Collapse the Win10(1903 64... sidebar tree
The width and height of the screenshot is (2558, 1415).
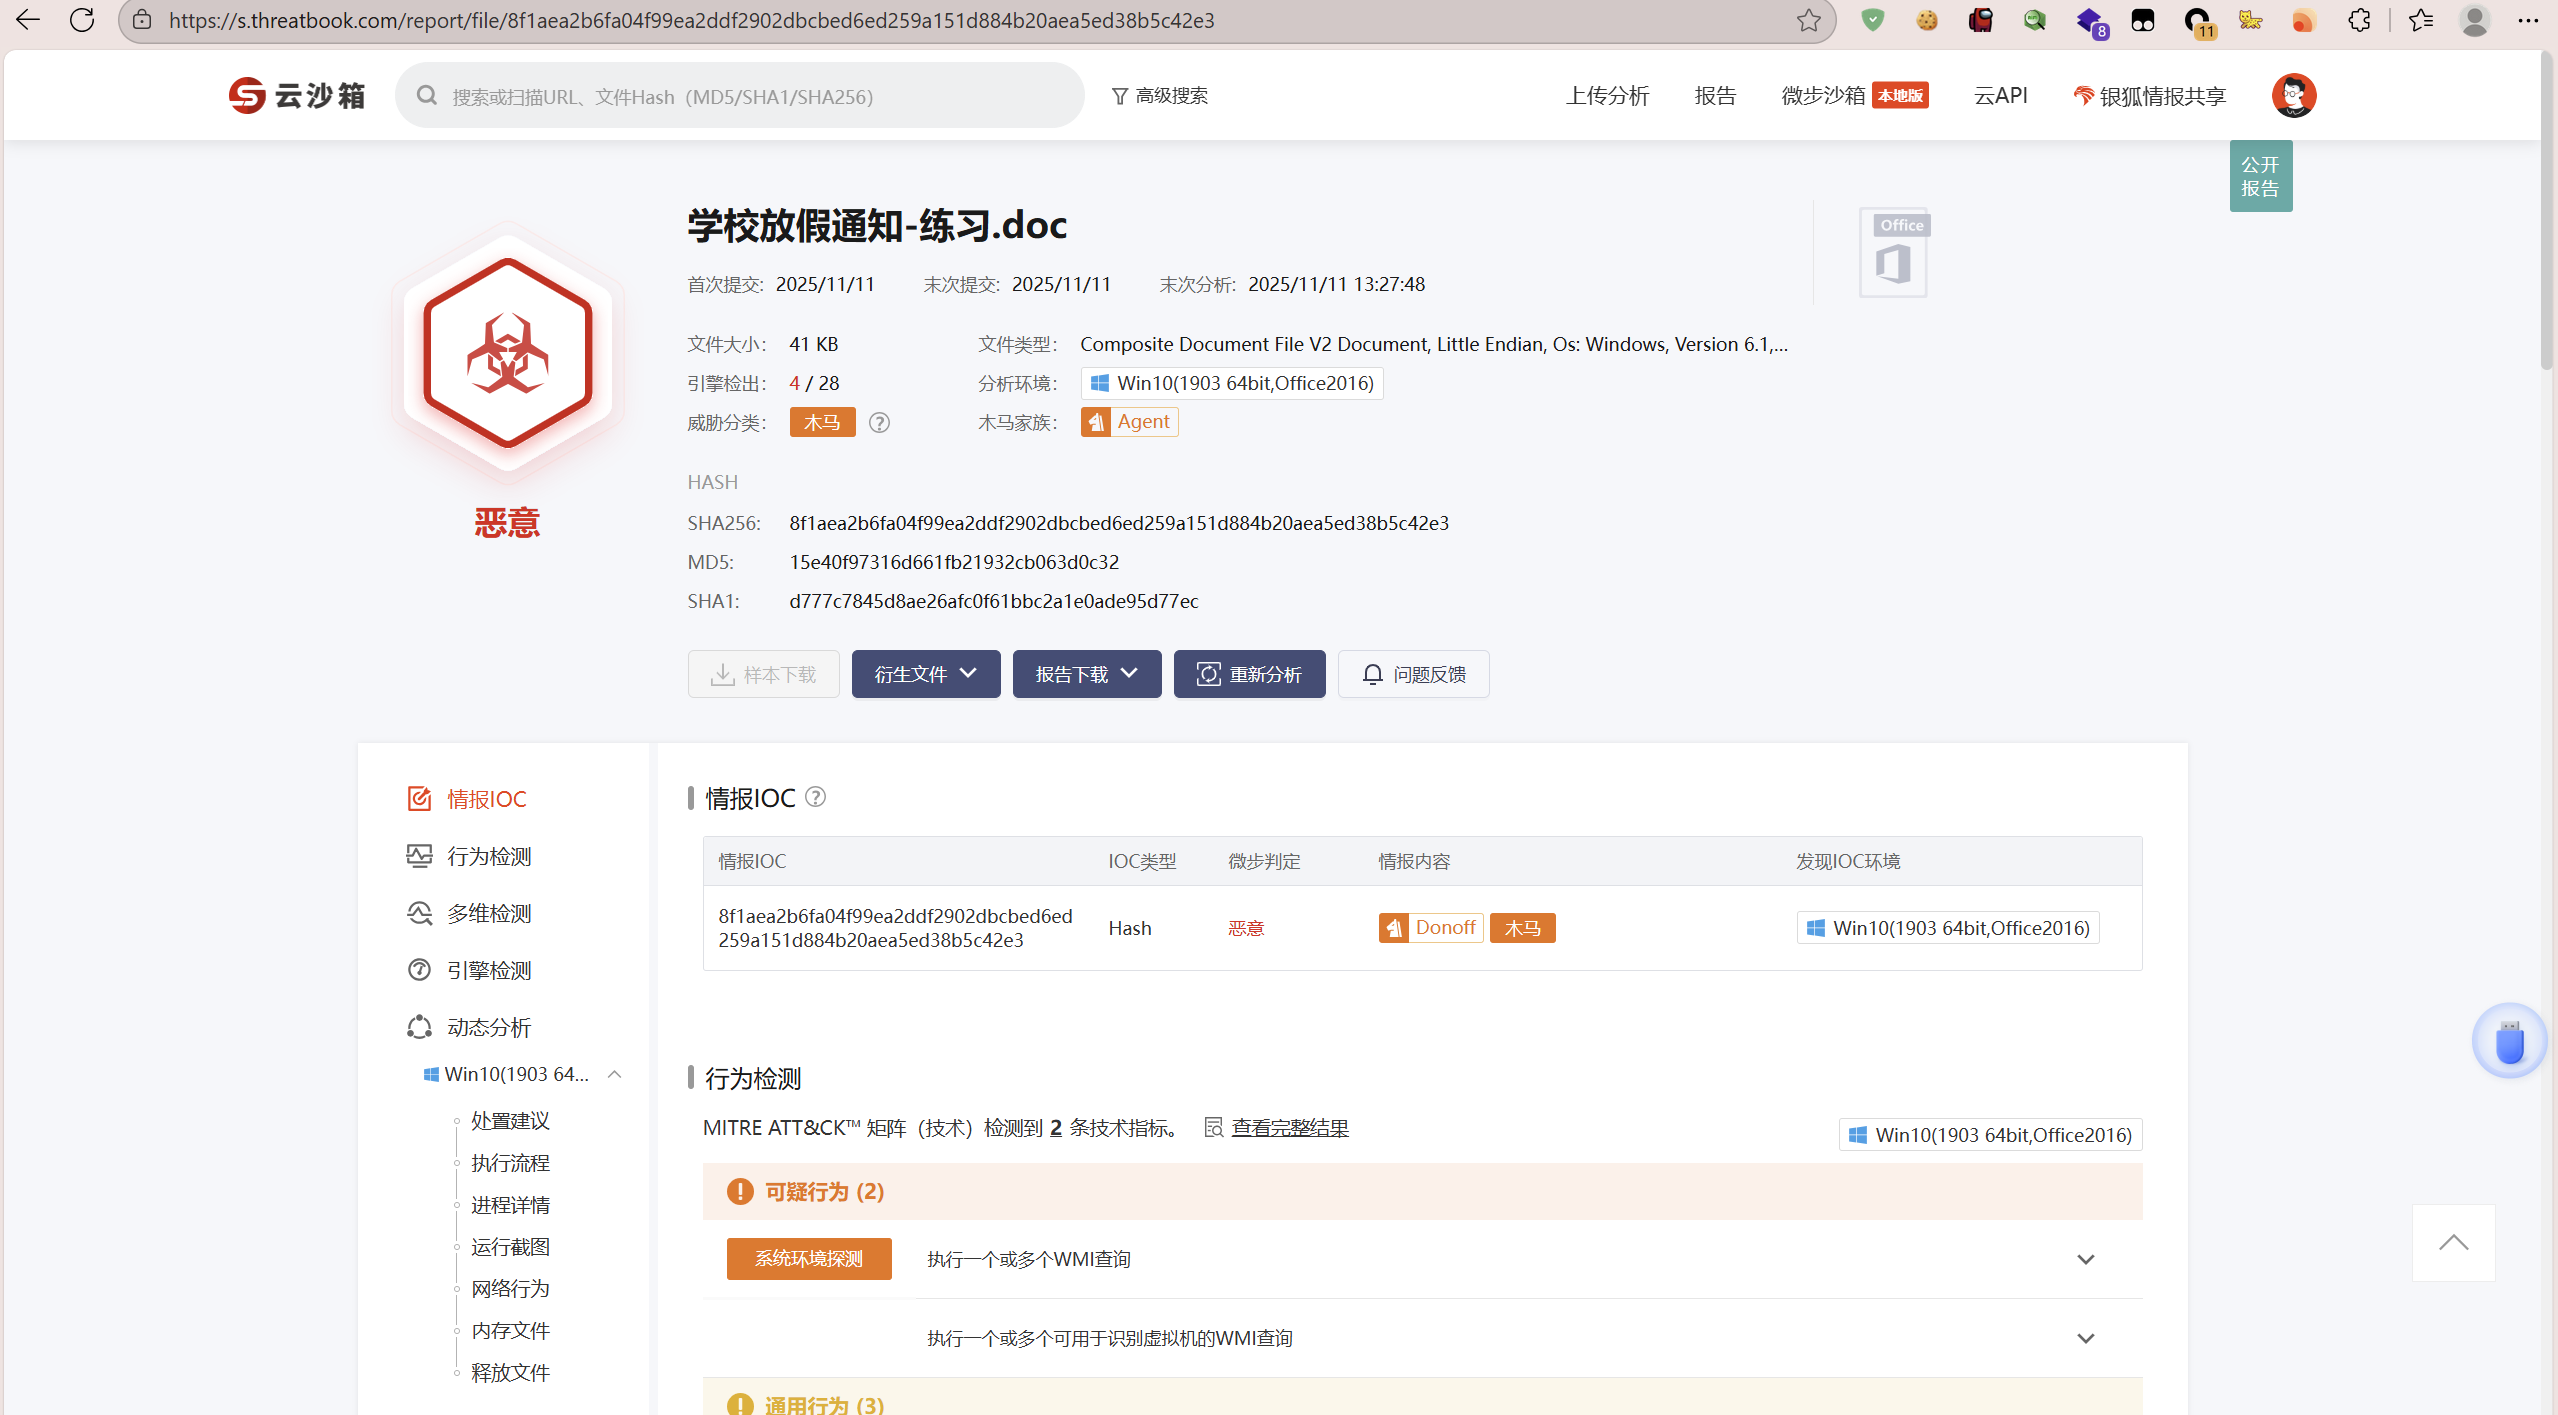click(615, 1073)
